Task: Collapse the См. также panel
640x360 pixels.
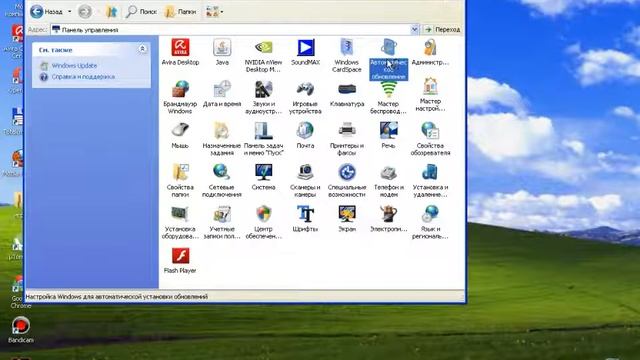Action: (142, 49)
